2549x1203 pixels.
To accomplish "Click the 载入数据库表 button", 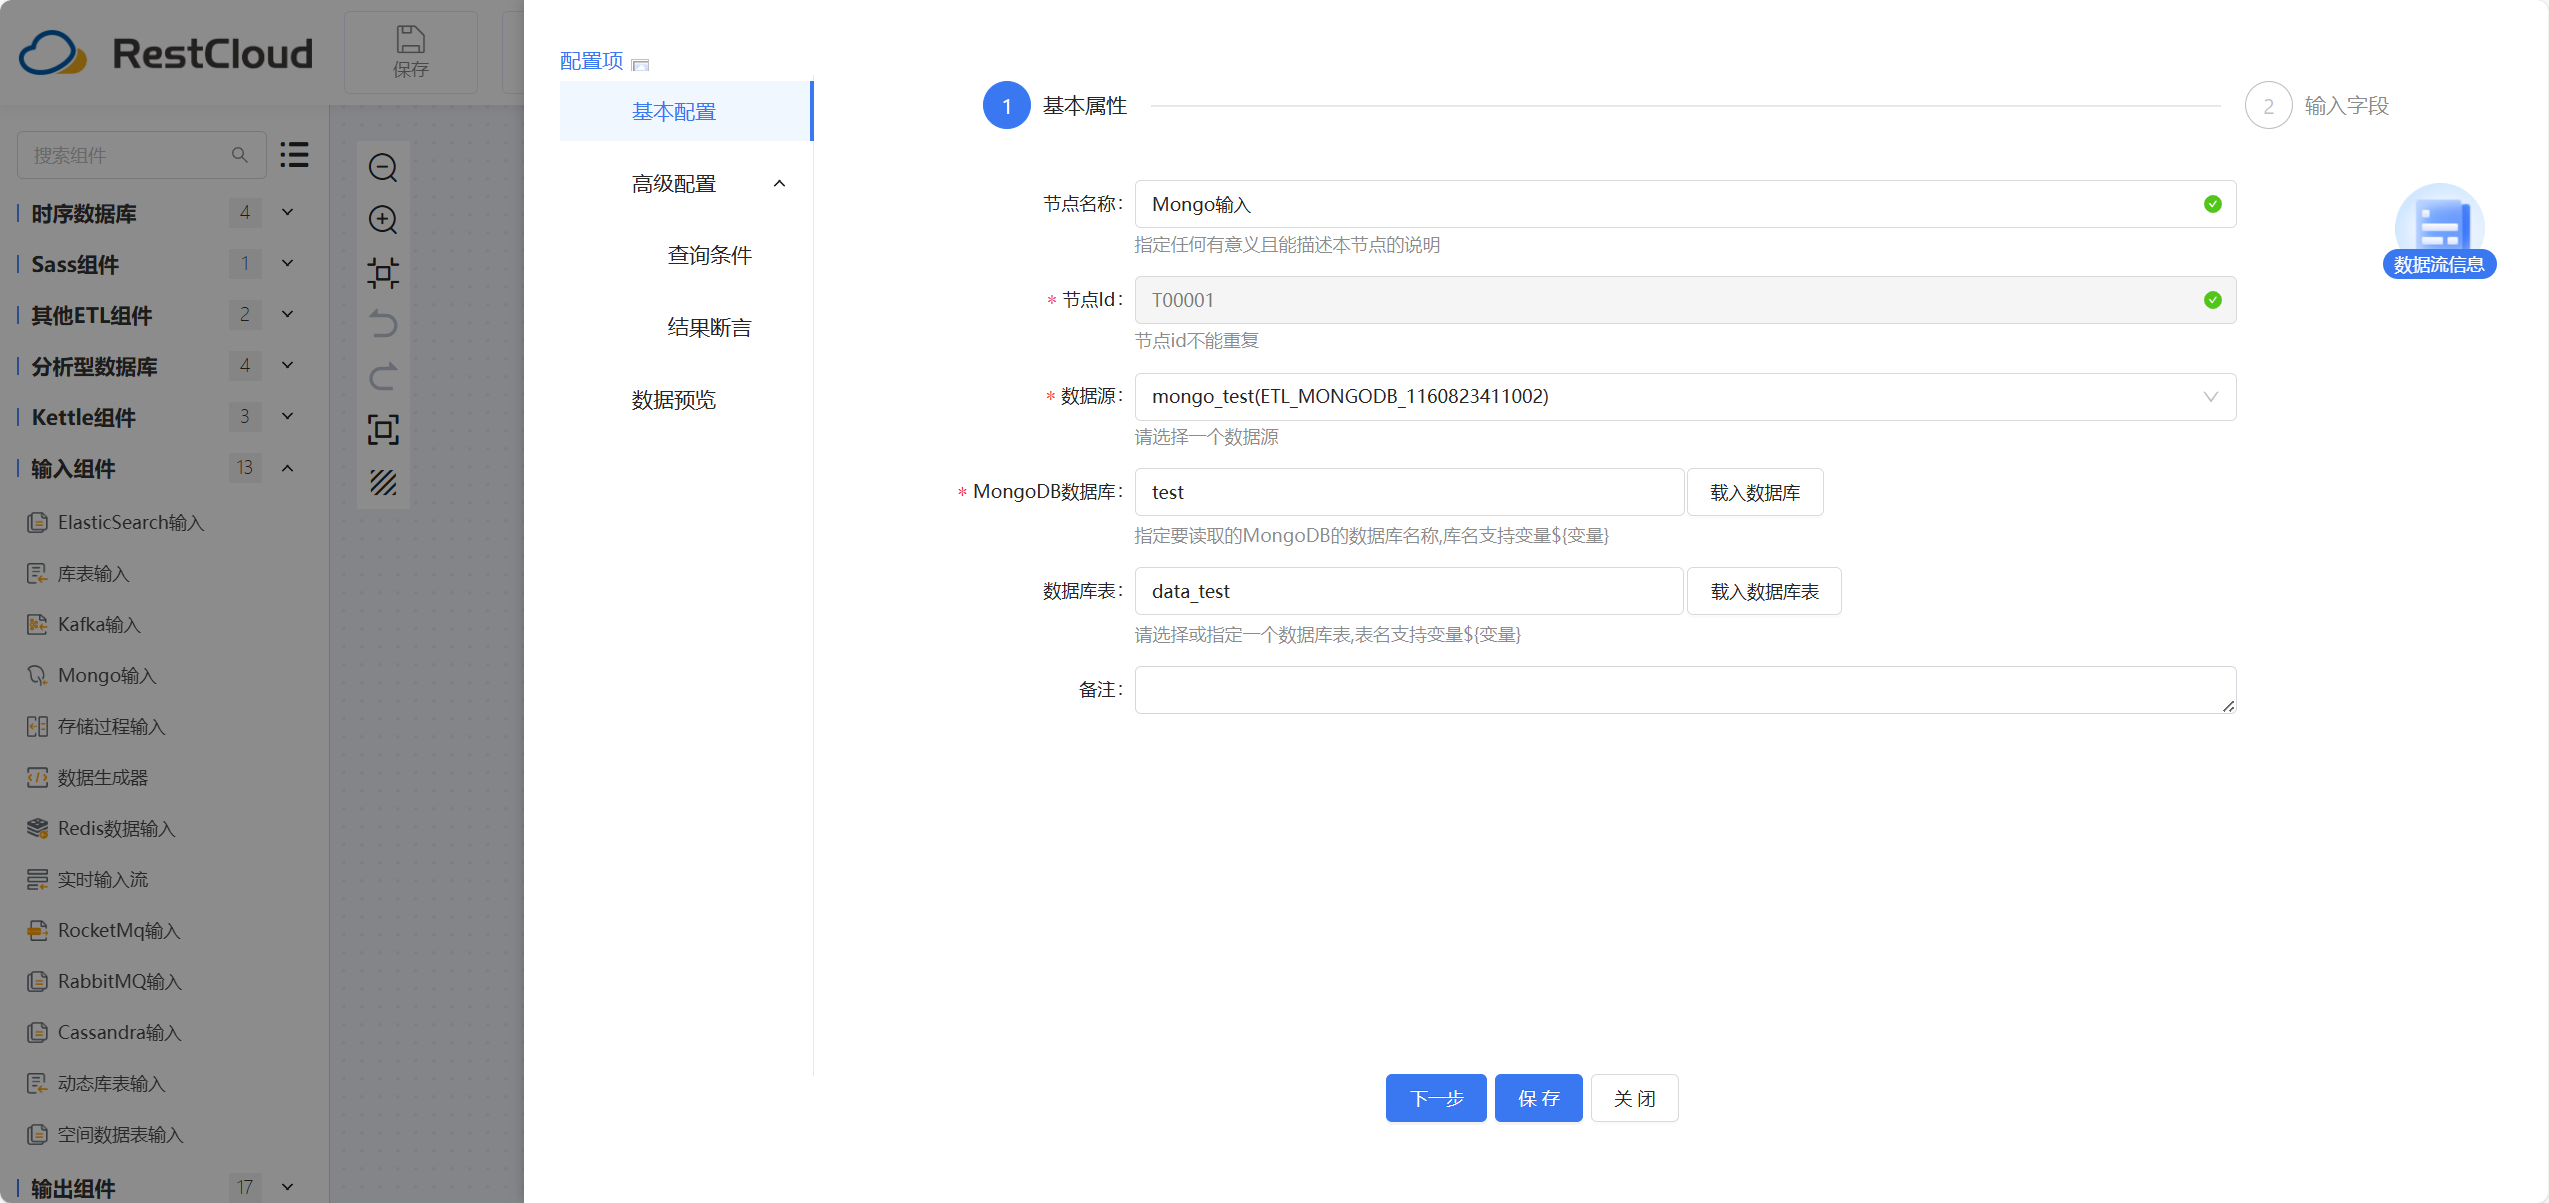I will [x=1764, y=591].
